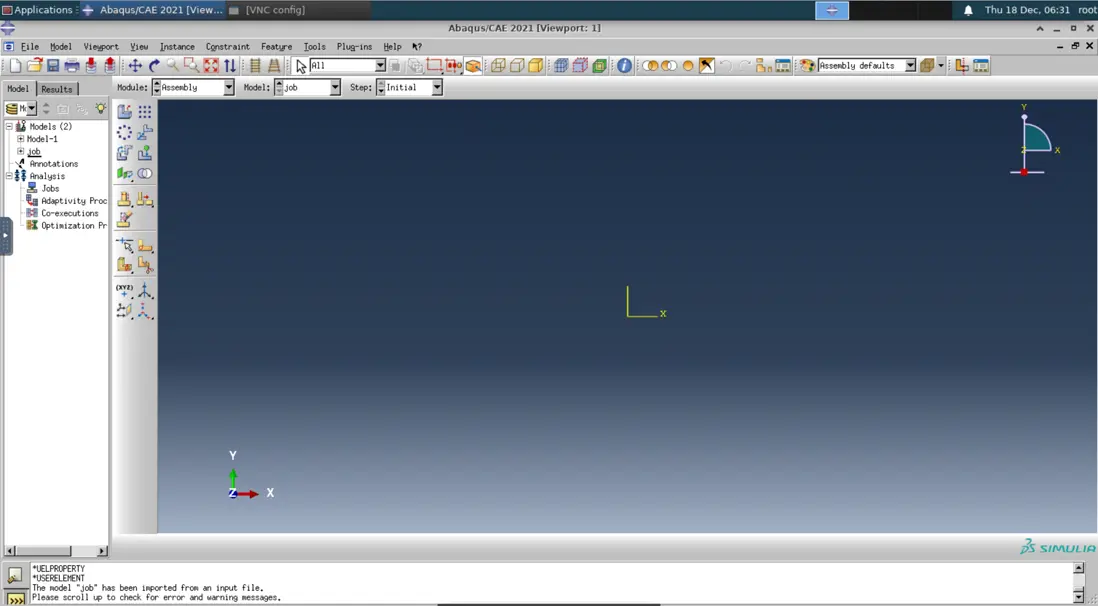Click the selection arrow cursor icon
The width and height of the screenshot is (1098, 606).
[x=301, y=66]
